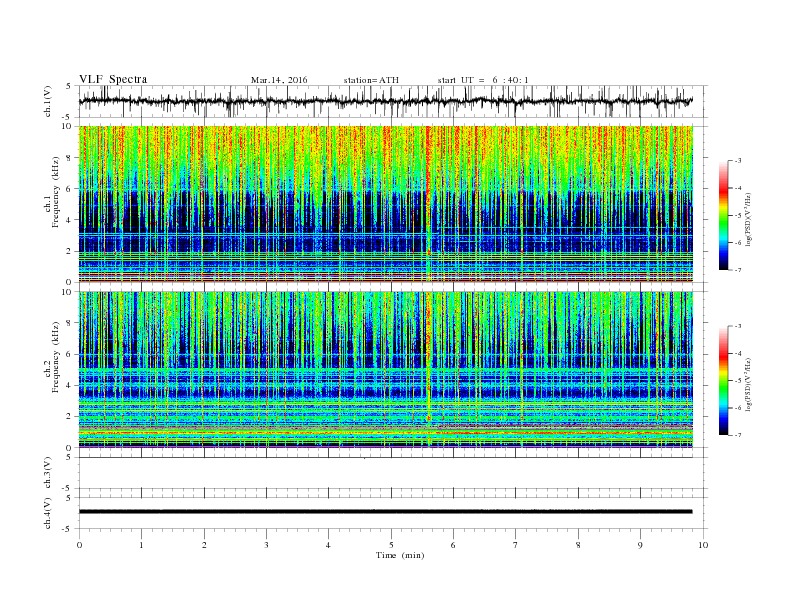The image size is (792, 612).
Task: Click the black ch.4 voltage trace line
Action: [x=385, y=512]
